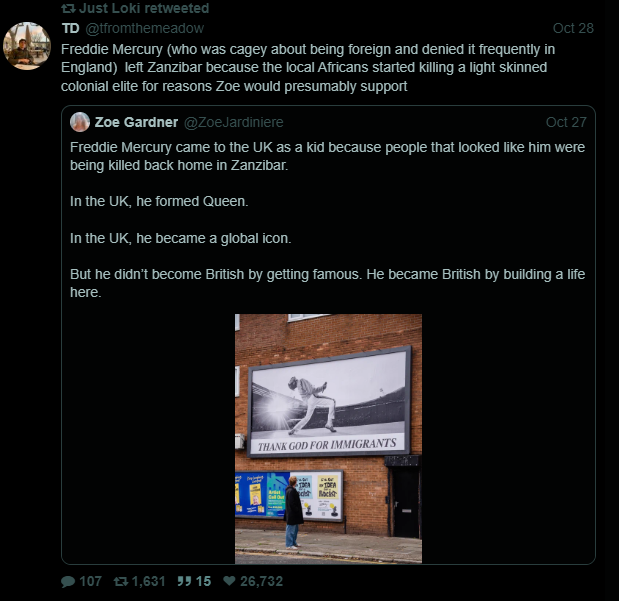View the 15 quote tweets count

[203, 581]
